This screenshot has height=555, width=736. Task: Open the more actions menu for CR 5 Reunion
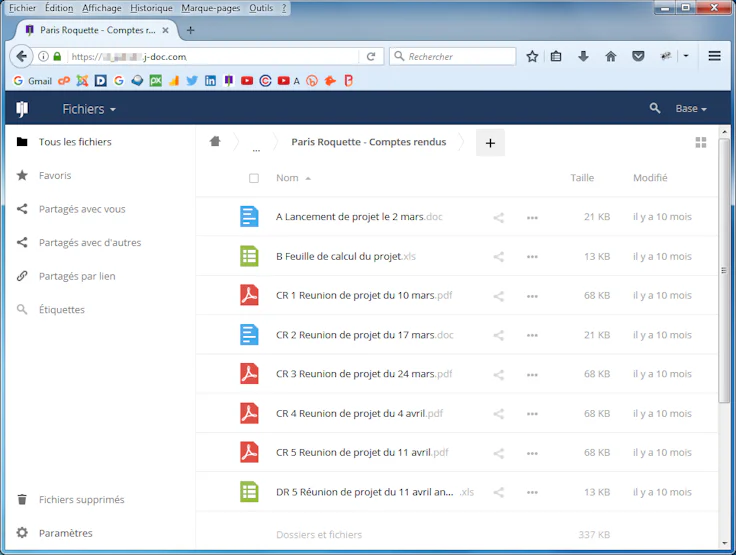[x=532, y=453]
